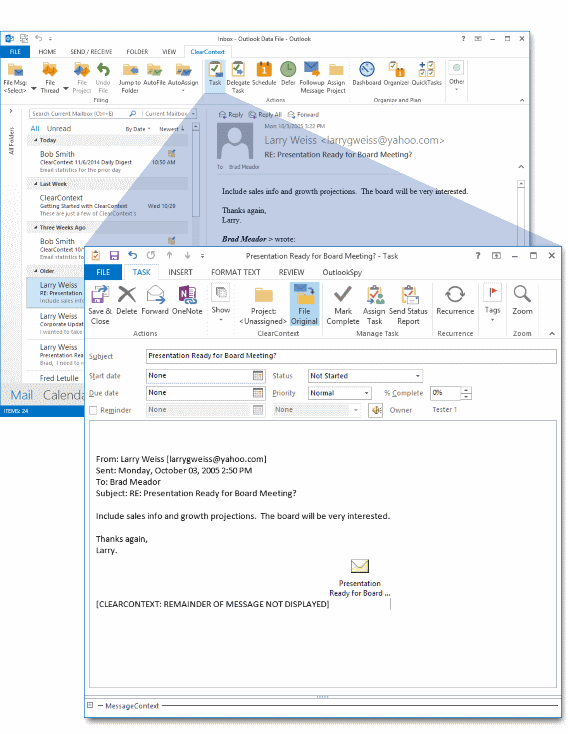The image size is (568, 734).
Task: Select ClearContext Getting Started email
Action: point(108,206)
